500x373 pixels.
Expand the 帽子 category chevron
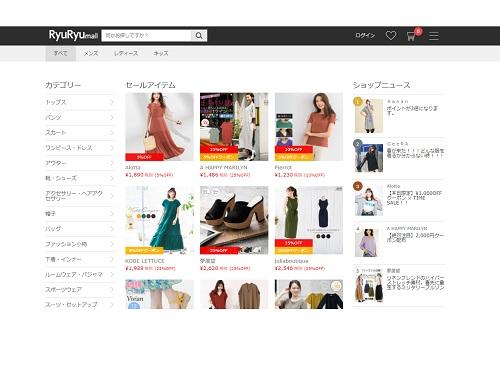click(112, 213)
